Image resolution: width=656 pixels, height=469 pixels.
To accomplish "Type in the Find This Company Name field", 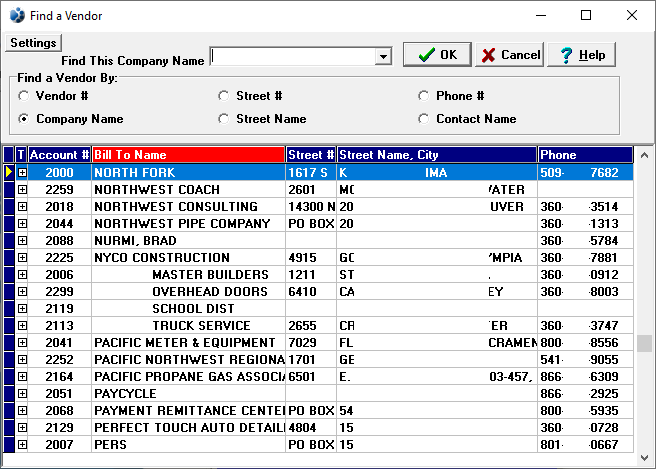I will pyautogui.click(x=292, y=57).
